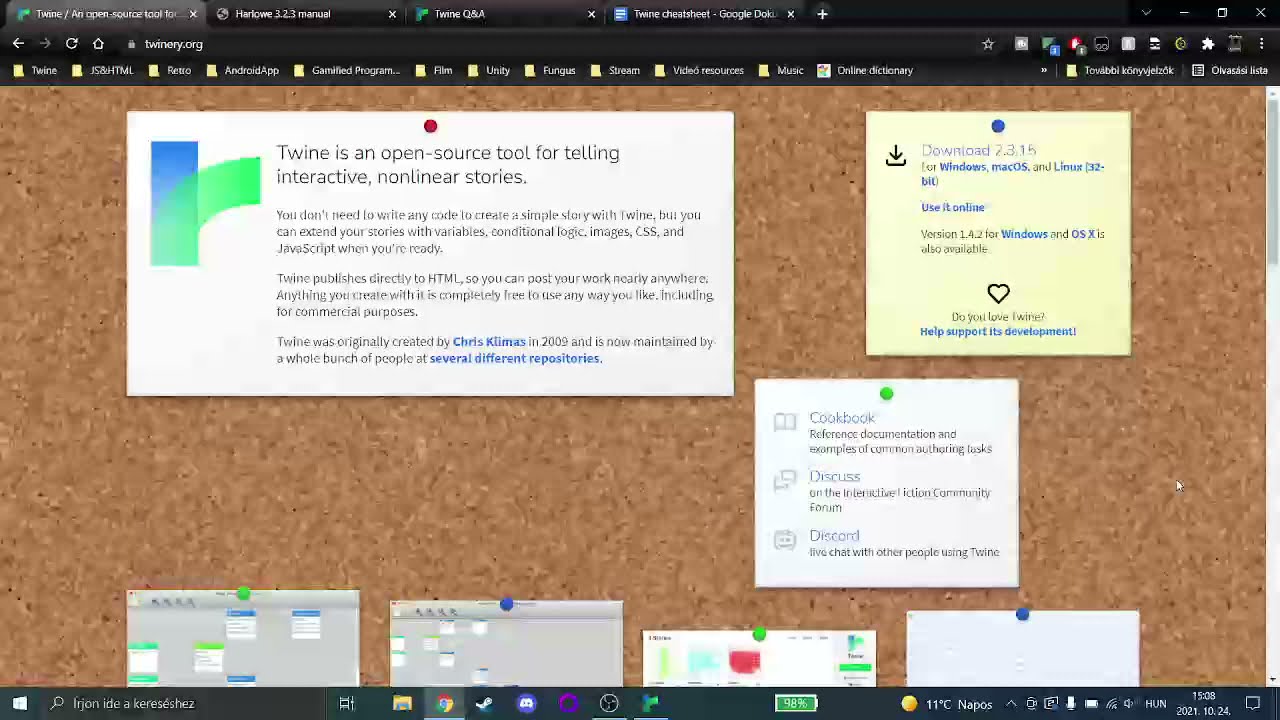Image resolution: width=1280 pixels, height=720 pixels.
Task: Reload the twinery.org page
Action: (72, 44)
